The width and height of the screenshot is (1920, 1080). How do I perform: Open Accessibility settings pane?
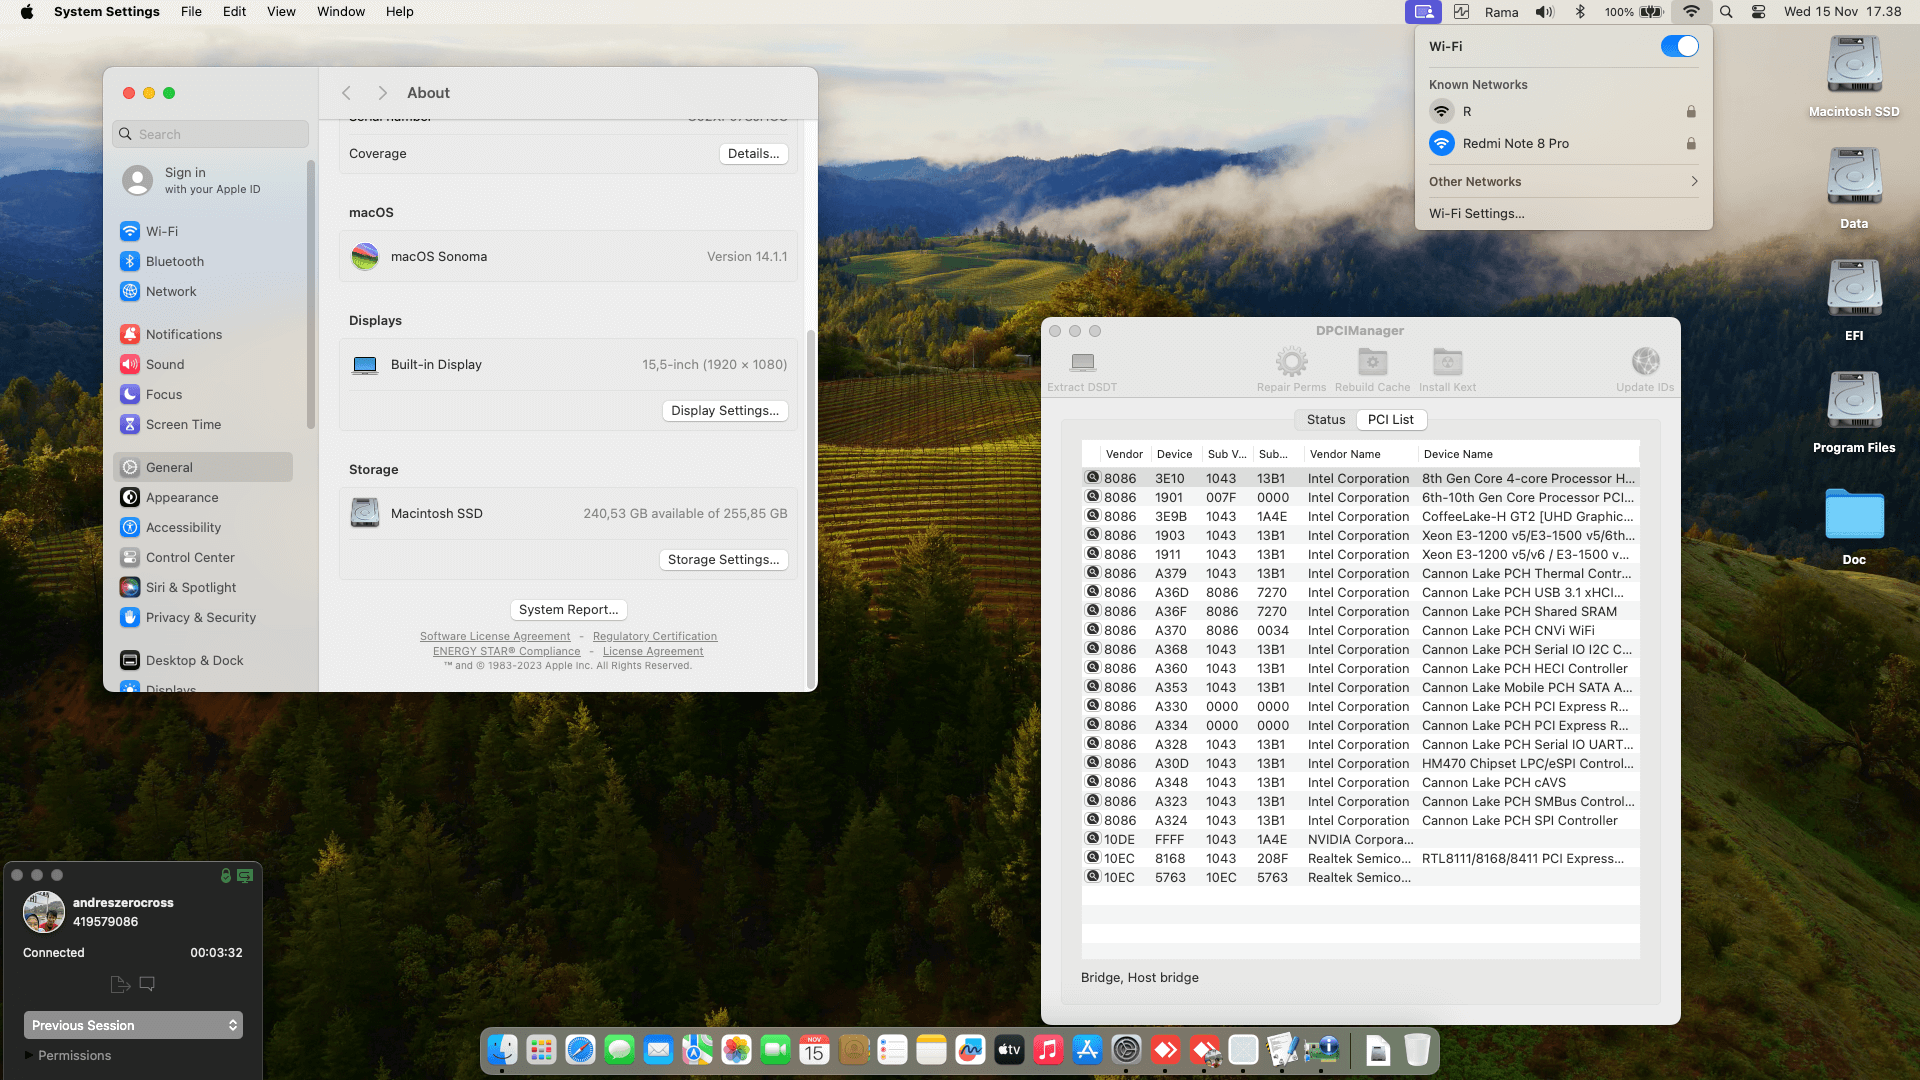(x=204, y=527)
